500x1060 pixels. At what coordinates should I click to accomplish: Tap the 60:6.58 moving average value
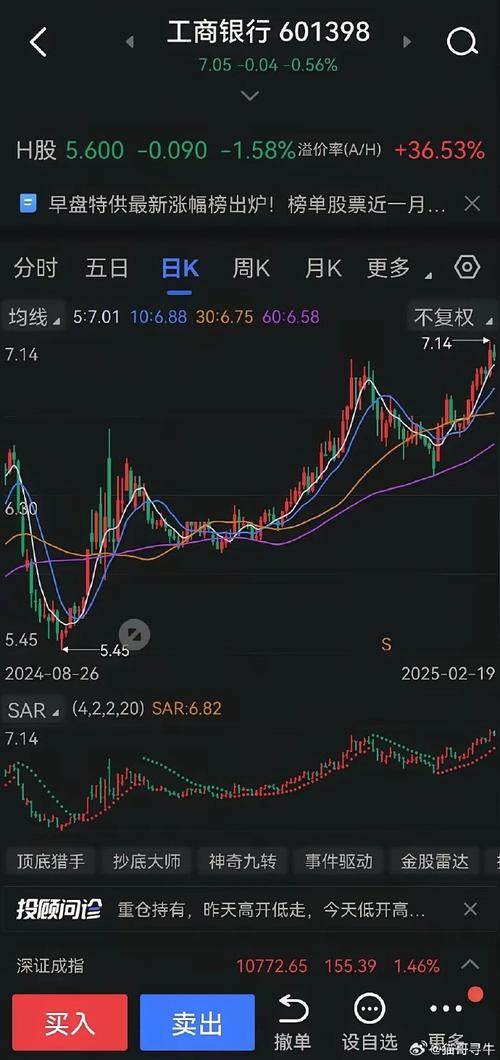[291, 316]
